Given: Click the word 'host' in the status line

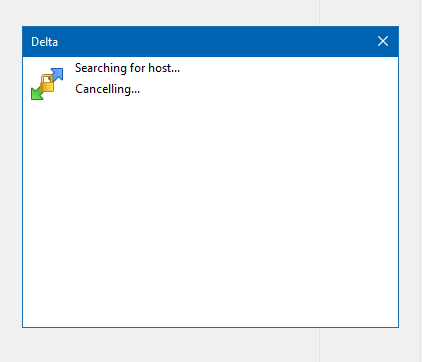Looking at the screenshot, I should coord(159,68).
